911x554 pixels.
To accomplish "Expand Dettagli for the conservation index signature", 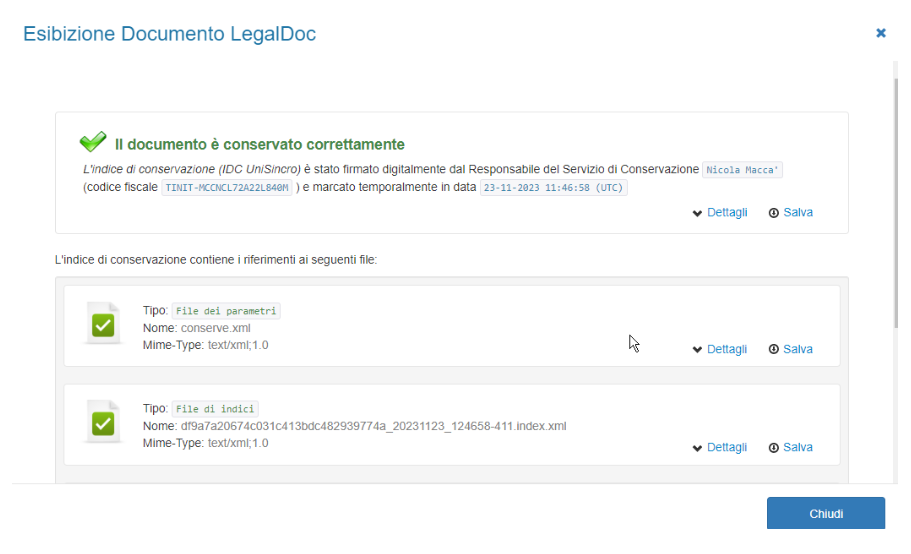I will click(720, 213).
